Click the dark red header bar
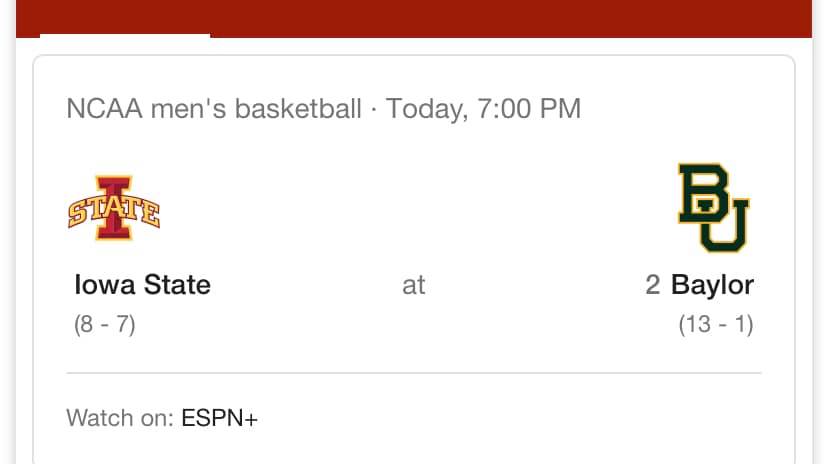The image size is (828, 464). (x=500, y=16)
